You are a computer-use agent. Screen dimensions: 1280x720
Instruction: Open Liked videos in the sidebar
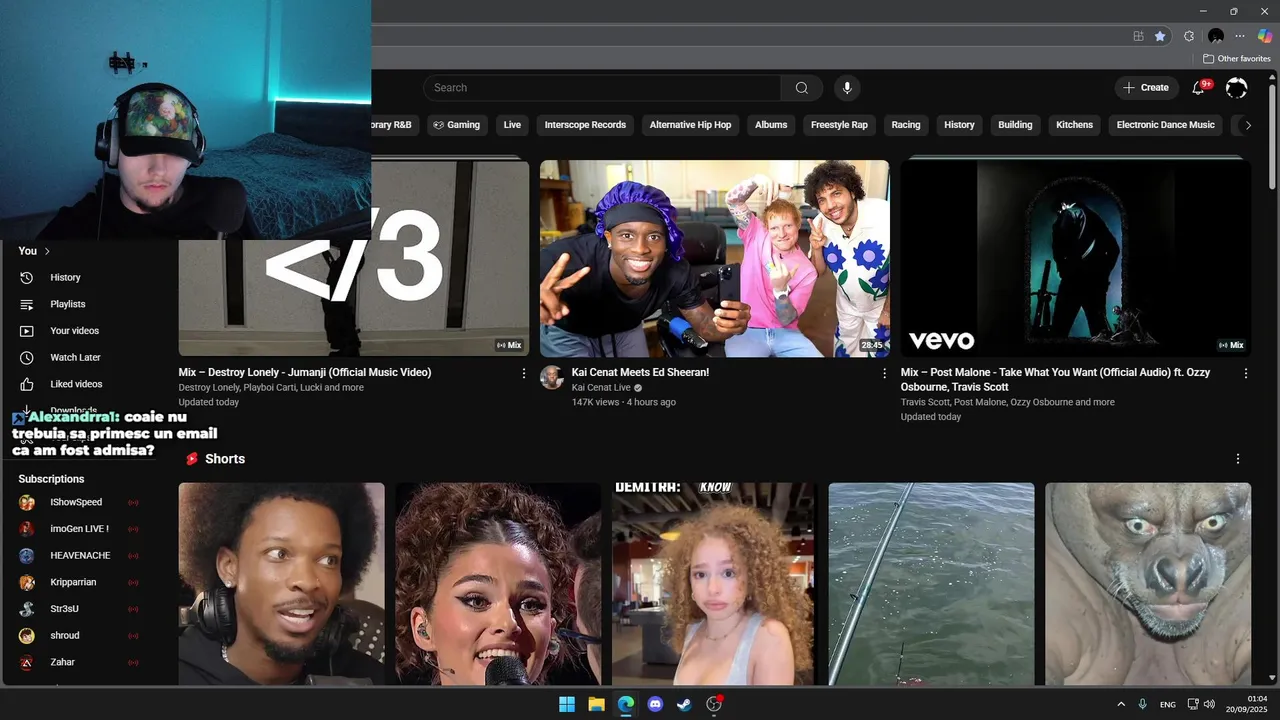(x=76, y=384)
